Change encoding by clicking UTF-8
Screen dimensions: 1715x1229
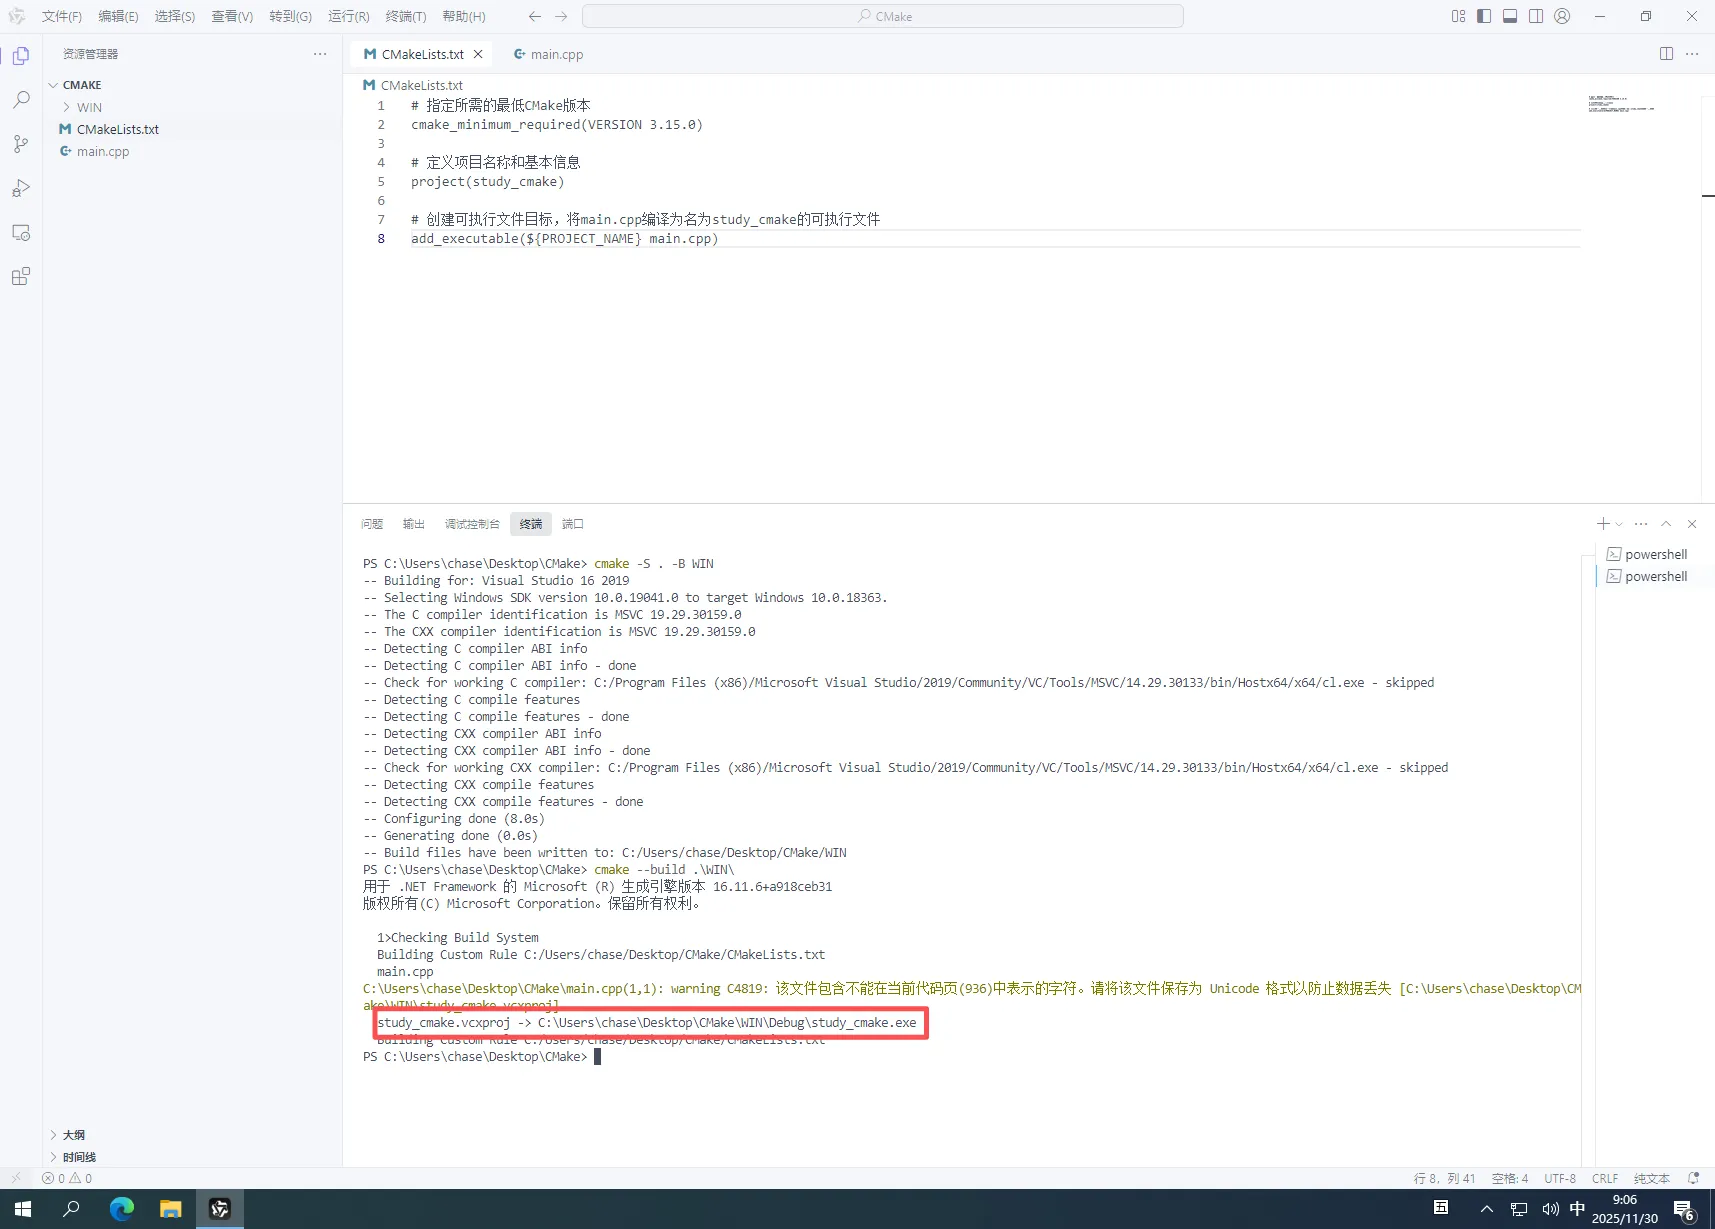click(x=1559, y=1178)
